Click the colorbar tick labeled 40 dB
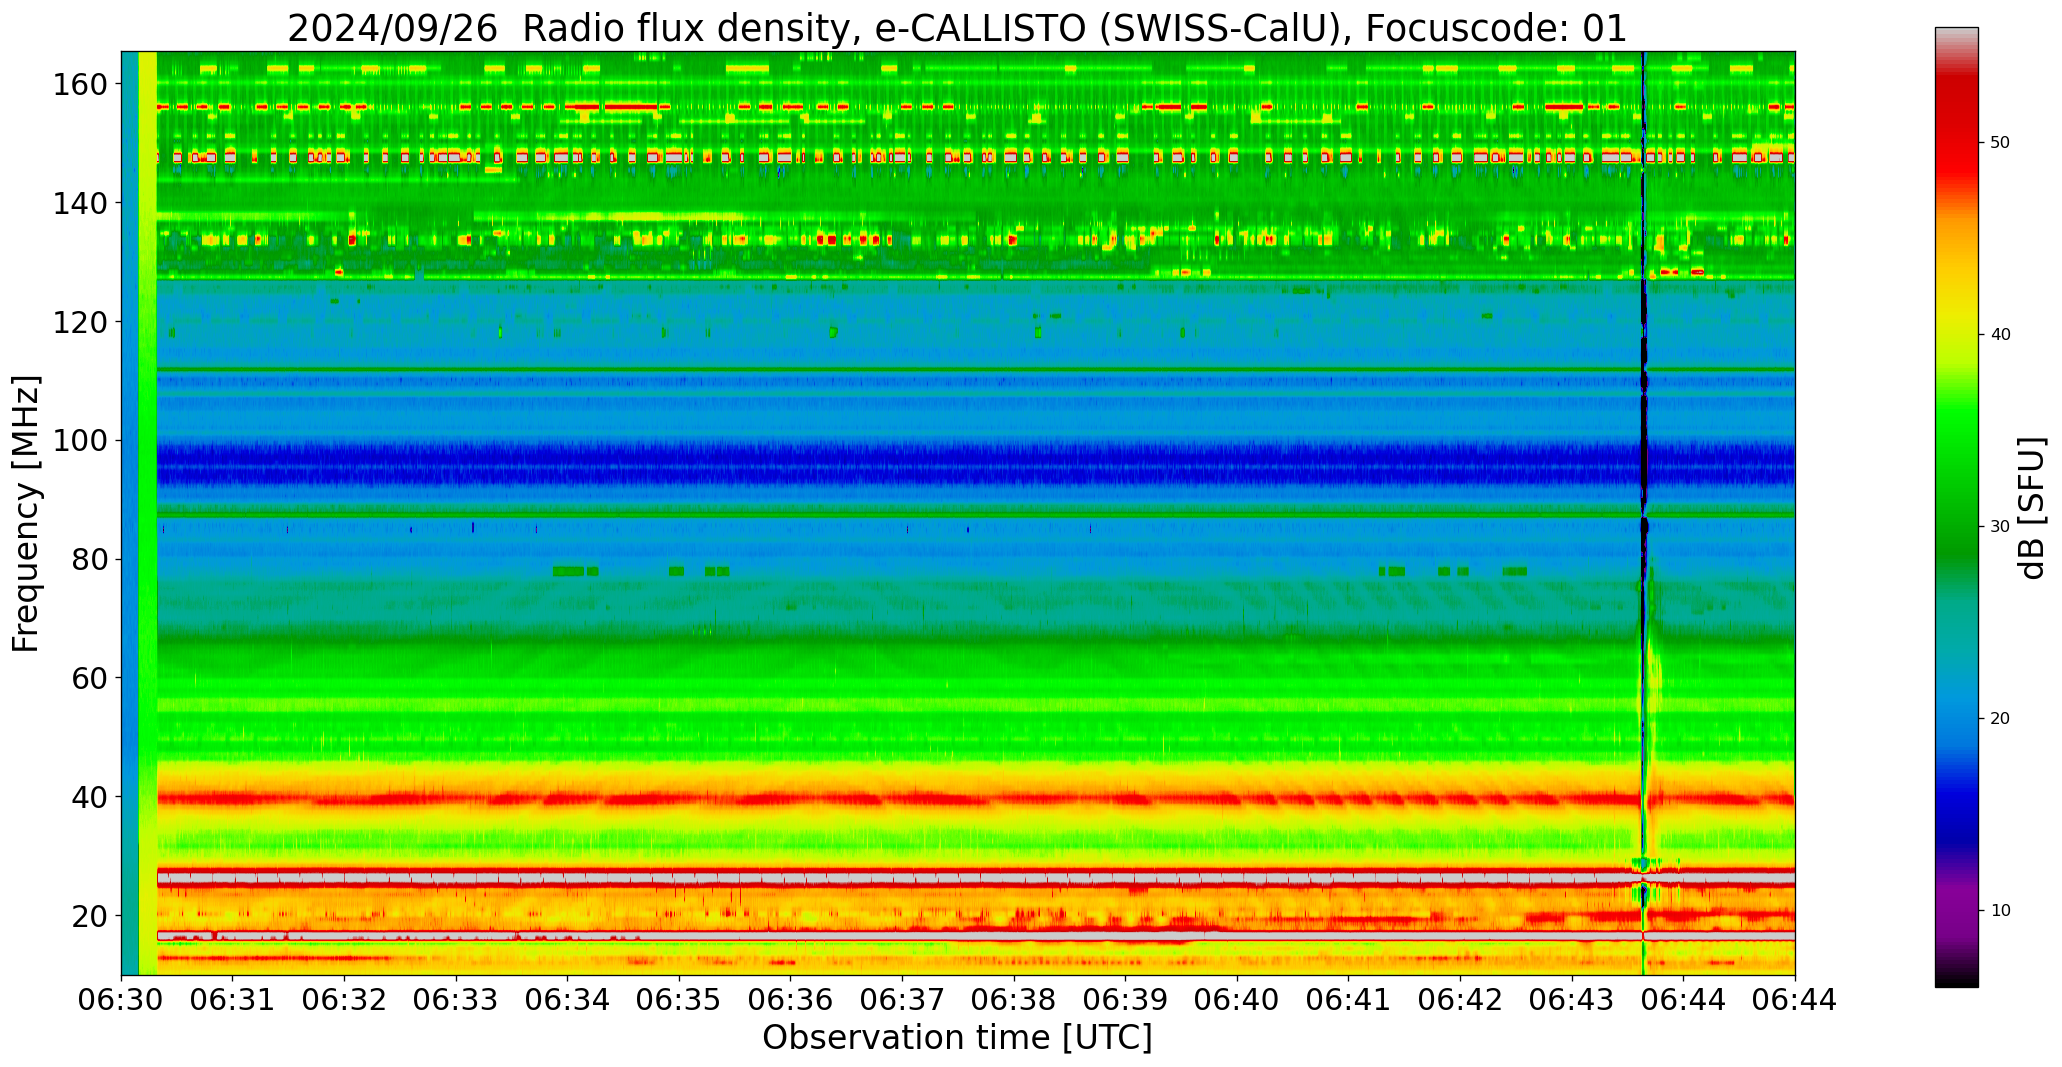 click(x=2000, y=335)
